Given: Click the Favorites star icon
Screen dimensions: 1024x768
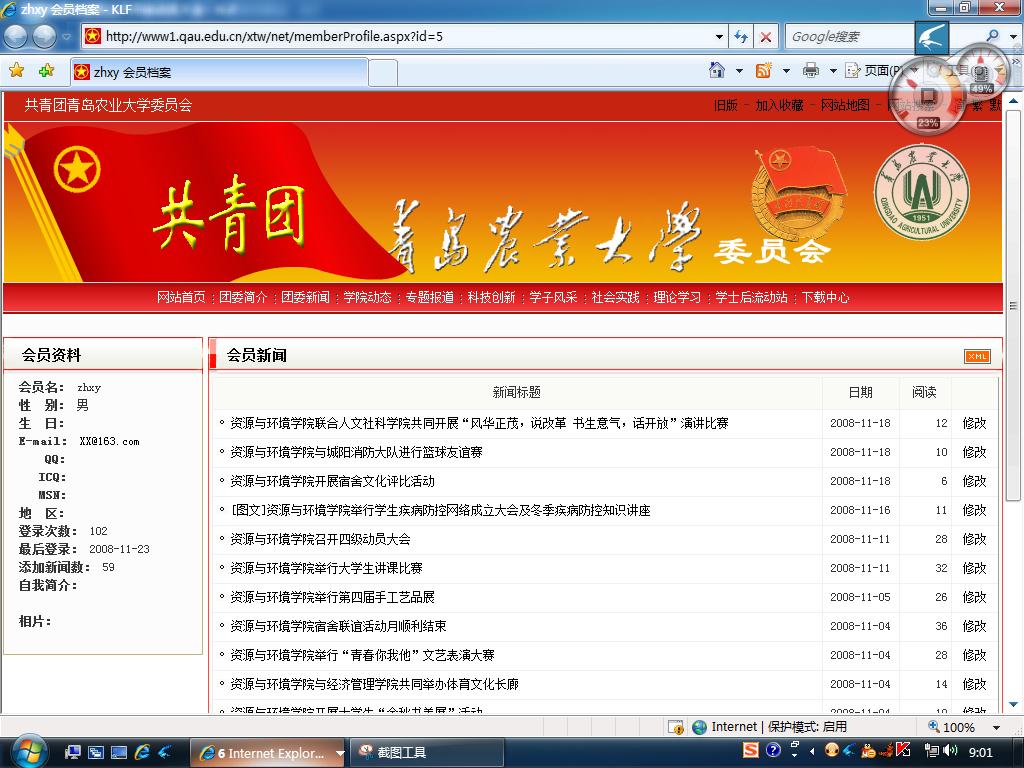Looking at the screenshot, I should pyautogui.click(x=16, y=71).
